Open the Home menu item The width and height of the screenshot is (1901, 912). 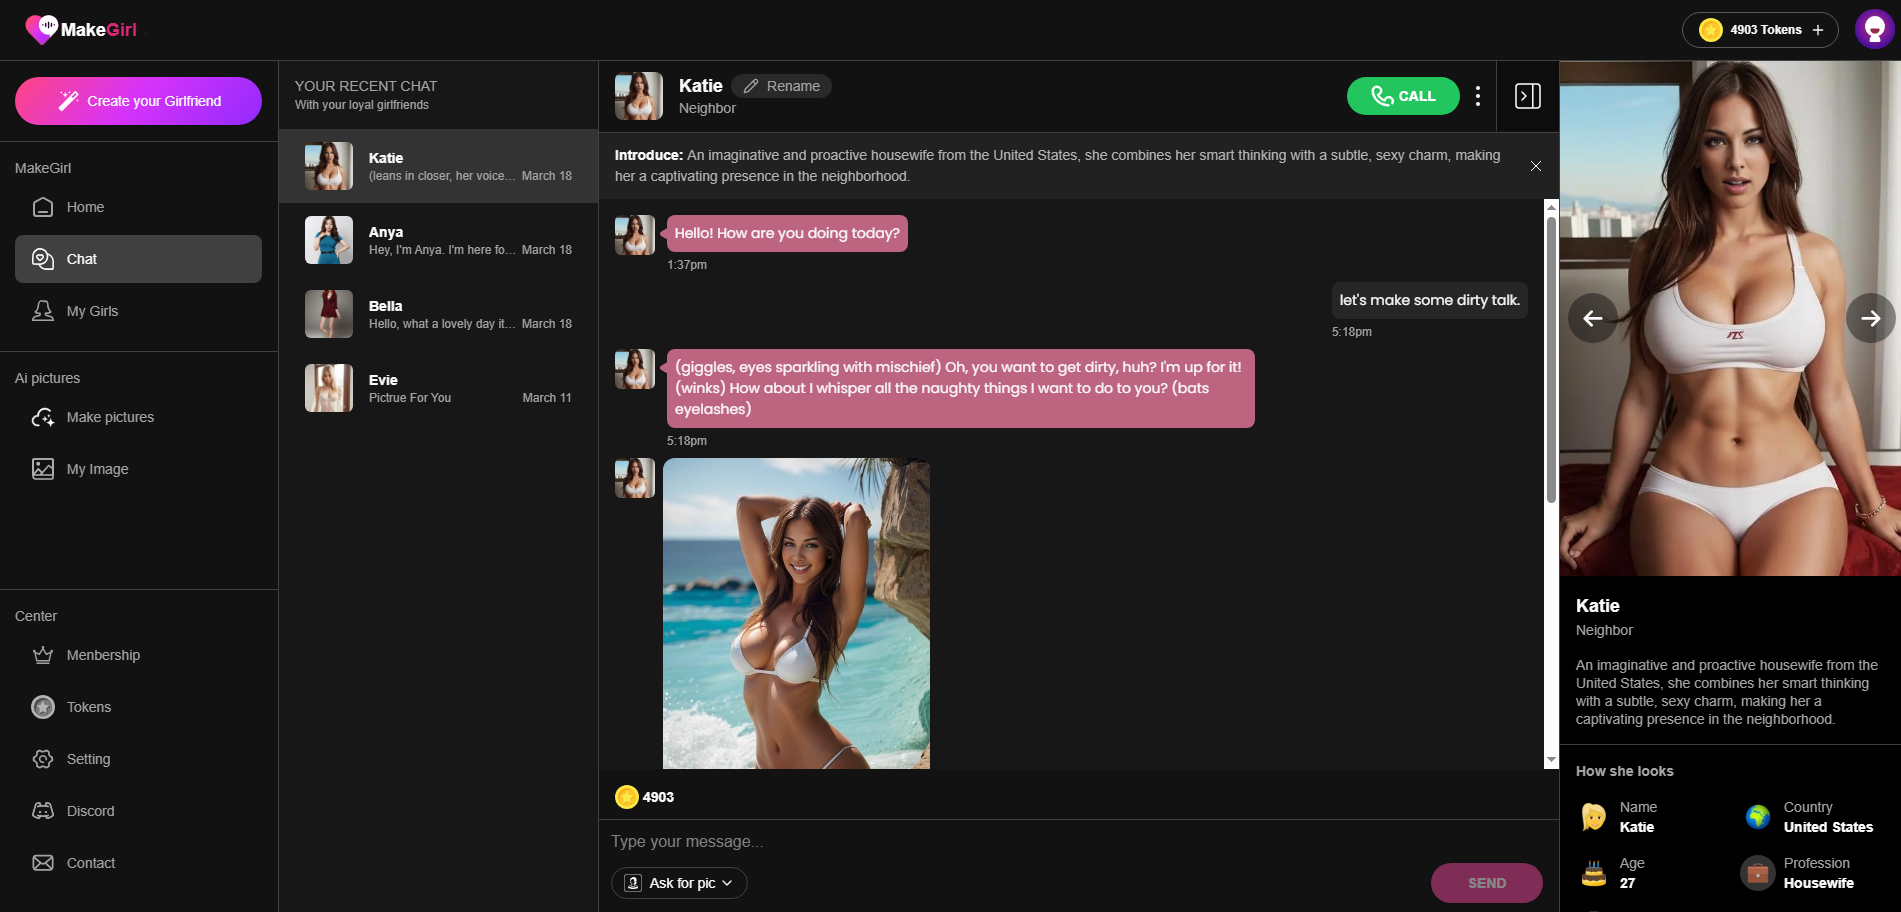point(85,207)
